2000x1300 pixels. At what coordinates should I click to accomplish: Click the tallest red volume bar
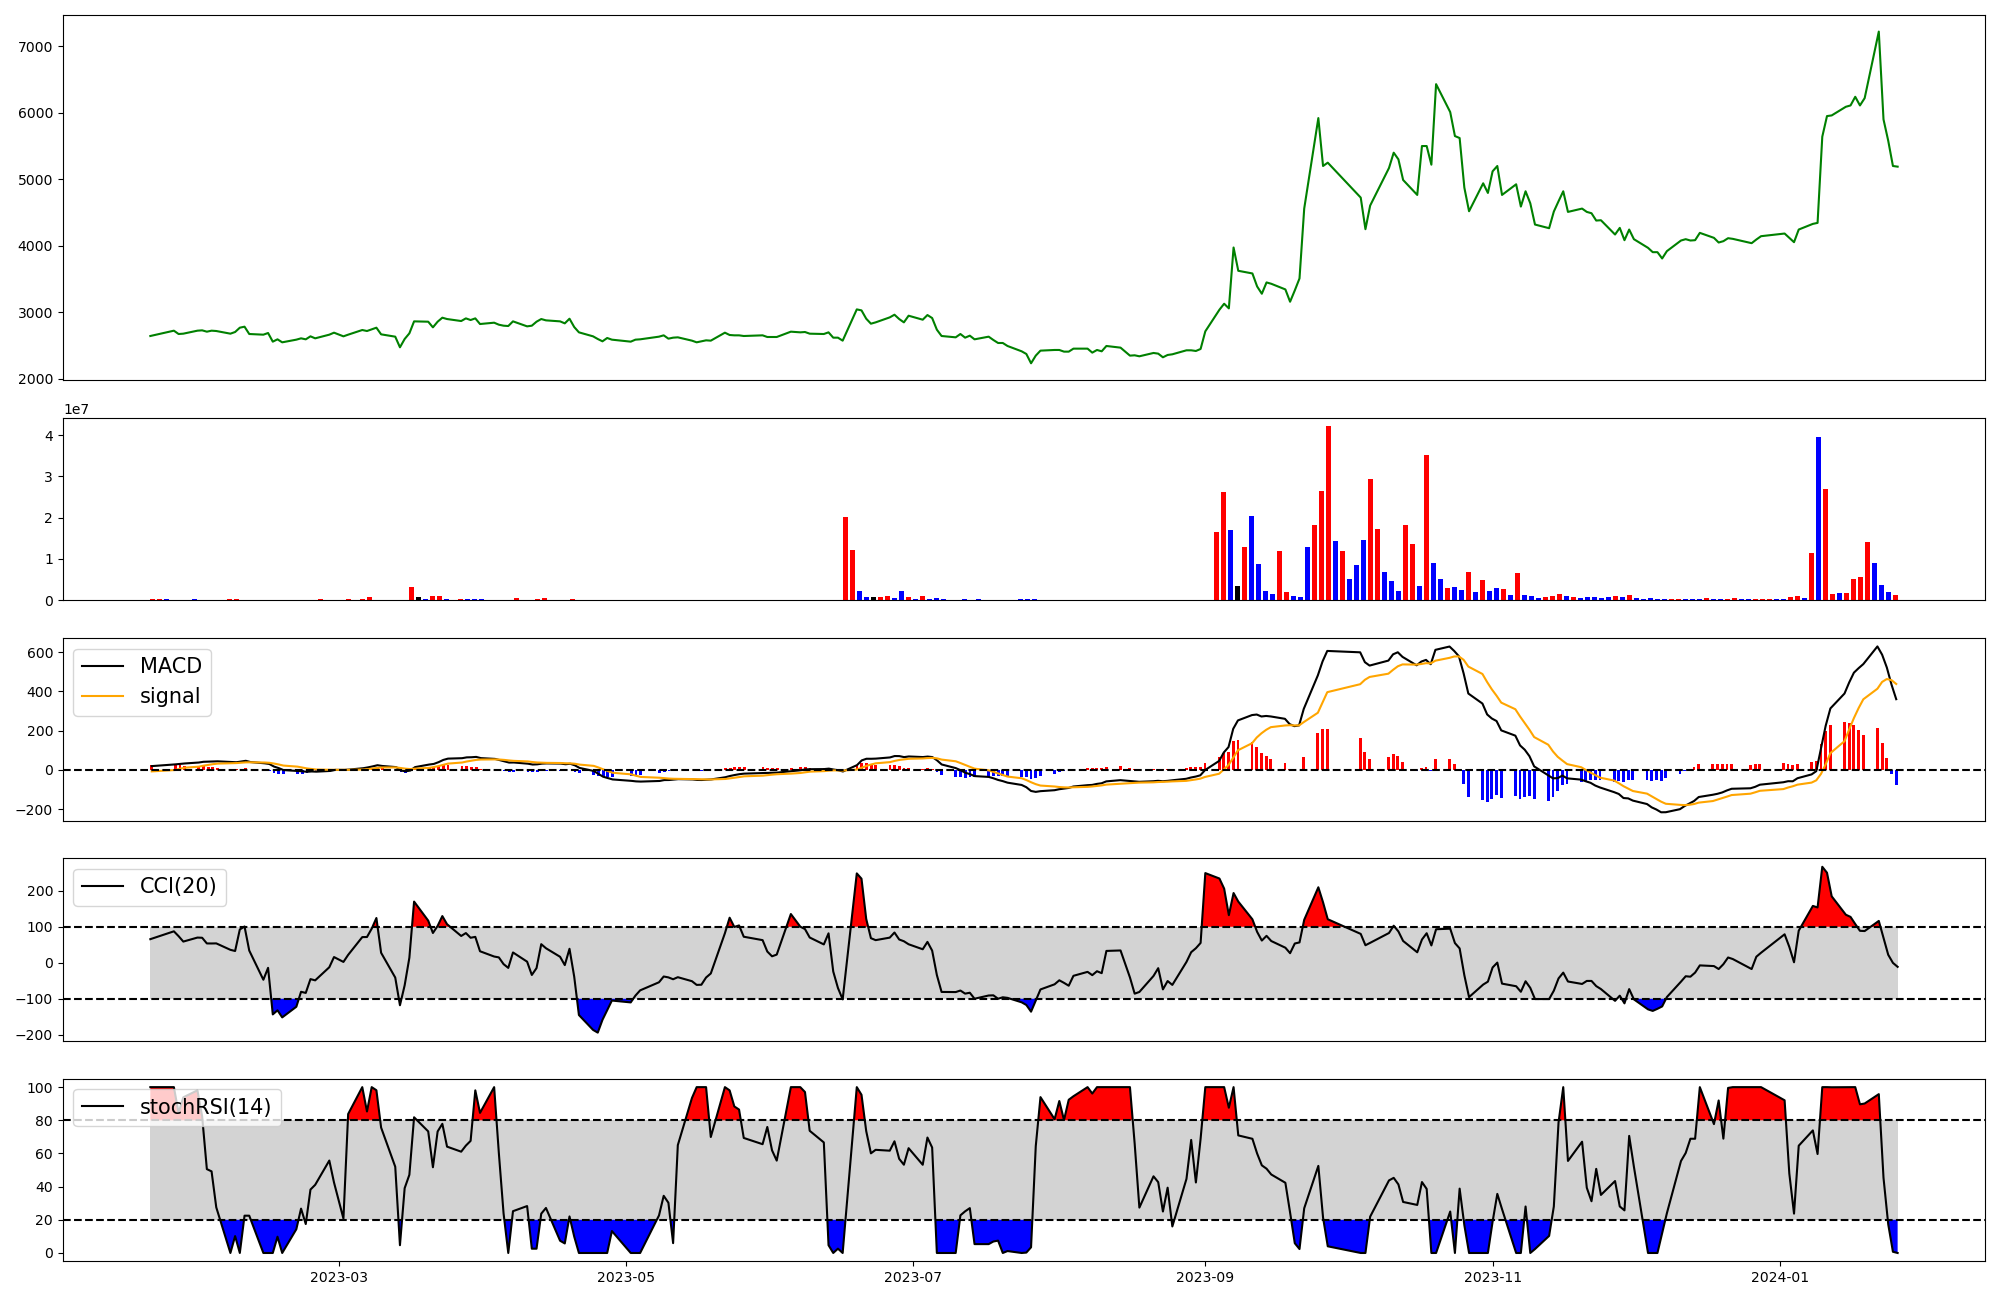coord(1328,512)
